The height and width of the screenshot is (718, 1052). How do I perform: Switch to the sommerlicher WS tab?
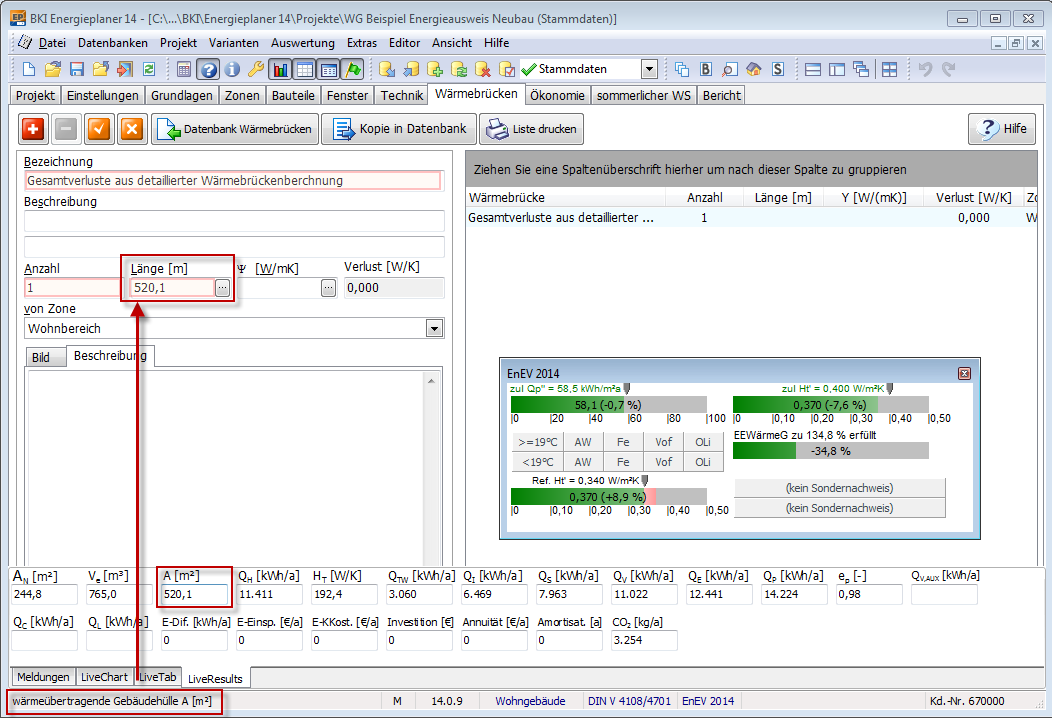tap(643, 95)
